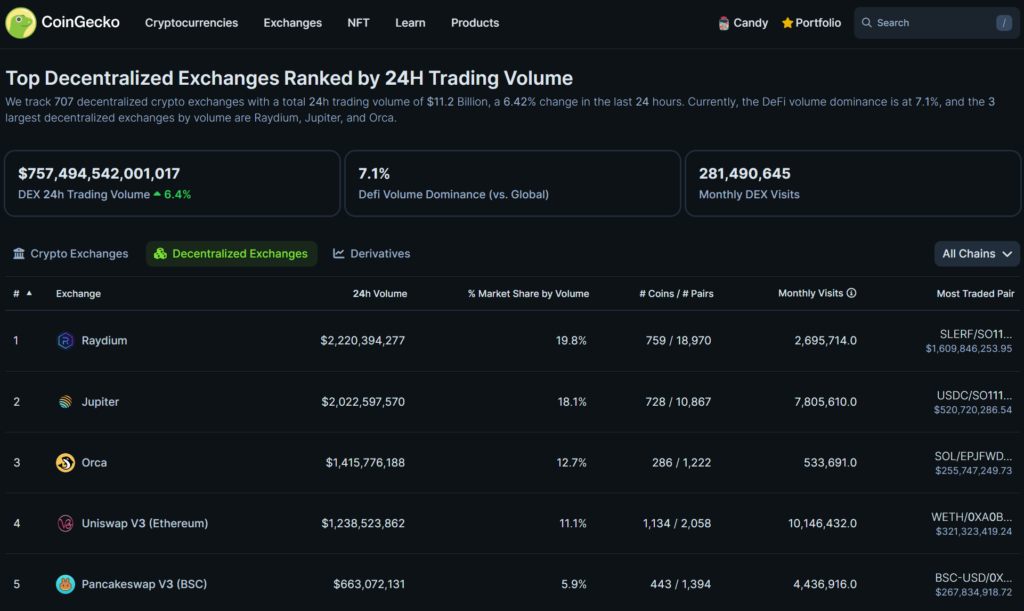Click the Most Traded Pair column header
Viewport: 1024px width, 611px height.
click(x=975, y=294)
